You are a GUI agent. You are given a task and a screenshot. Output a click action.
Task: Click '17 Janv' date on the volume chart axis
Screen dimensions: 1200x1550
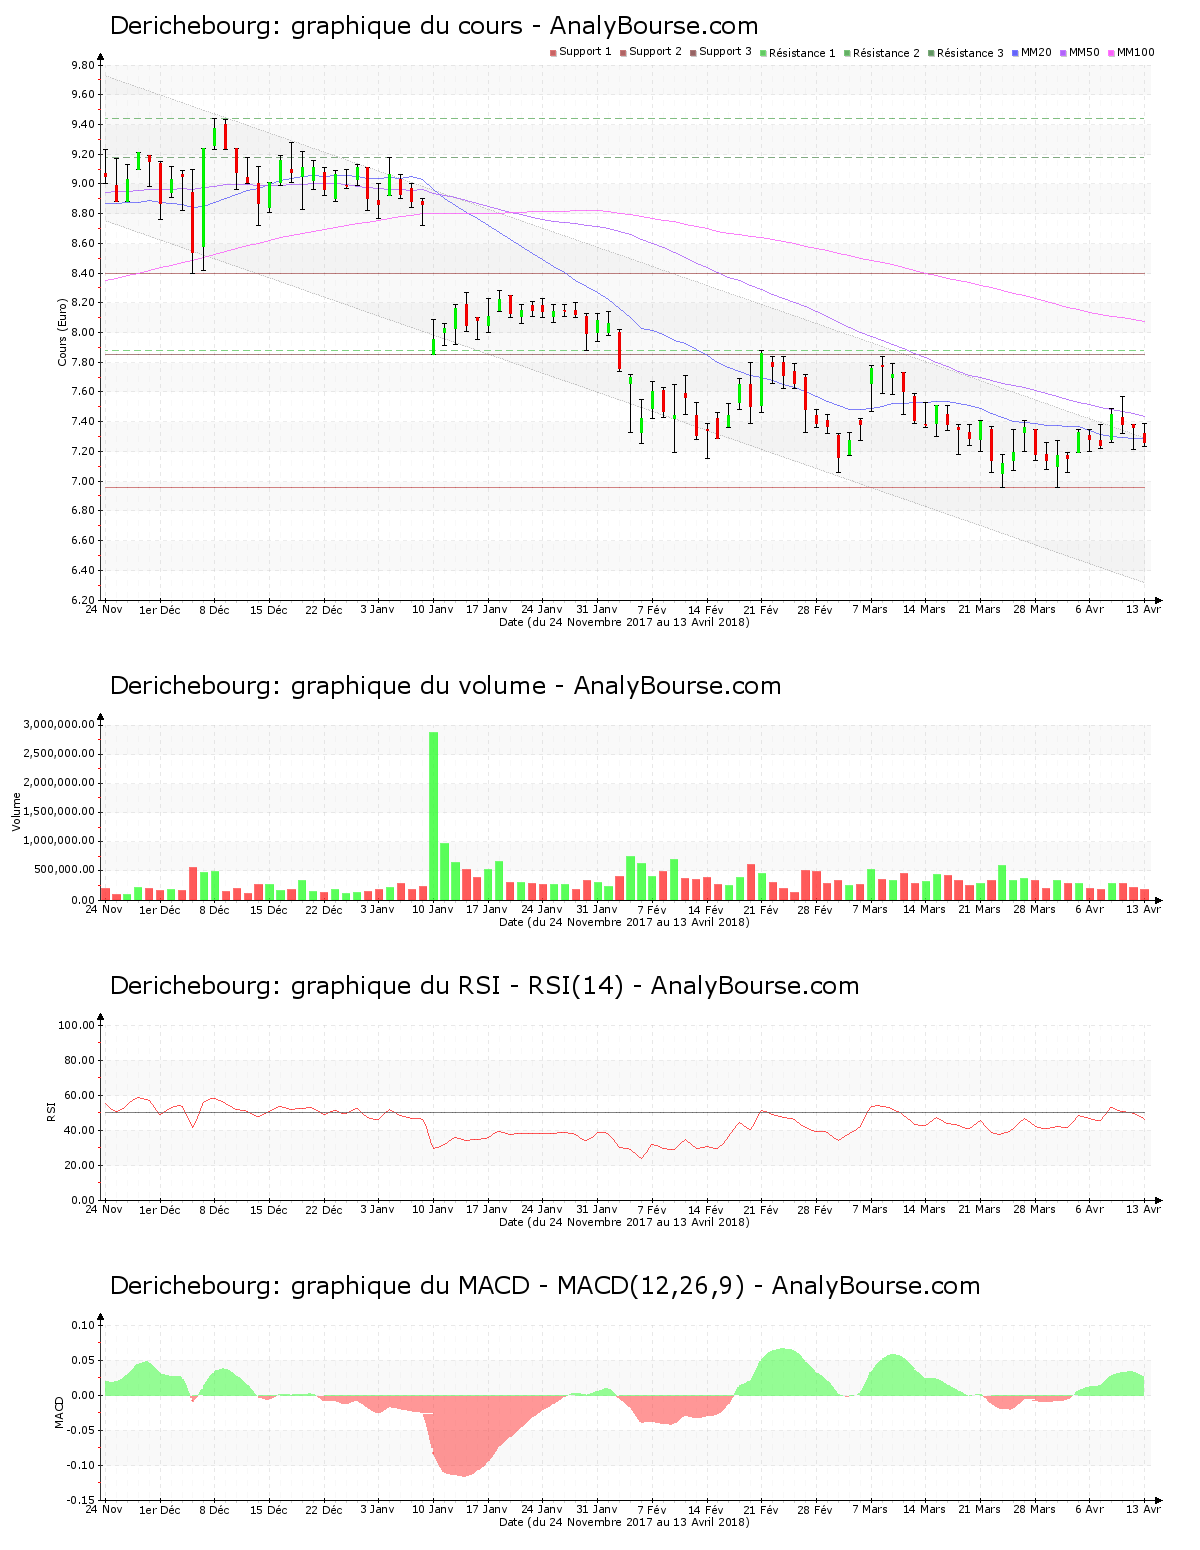pyautogui.click(x=487, y=909)
